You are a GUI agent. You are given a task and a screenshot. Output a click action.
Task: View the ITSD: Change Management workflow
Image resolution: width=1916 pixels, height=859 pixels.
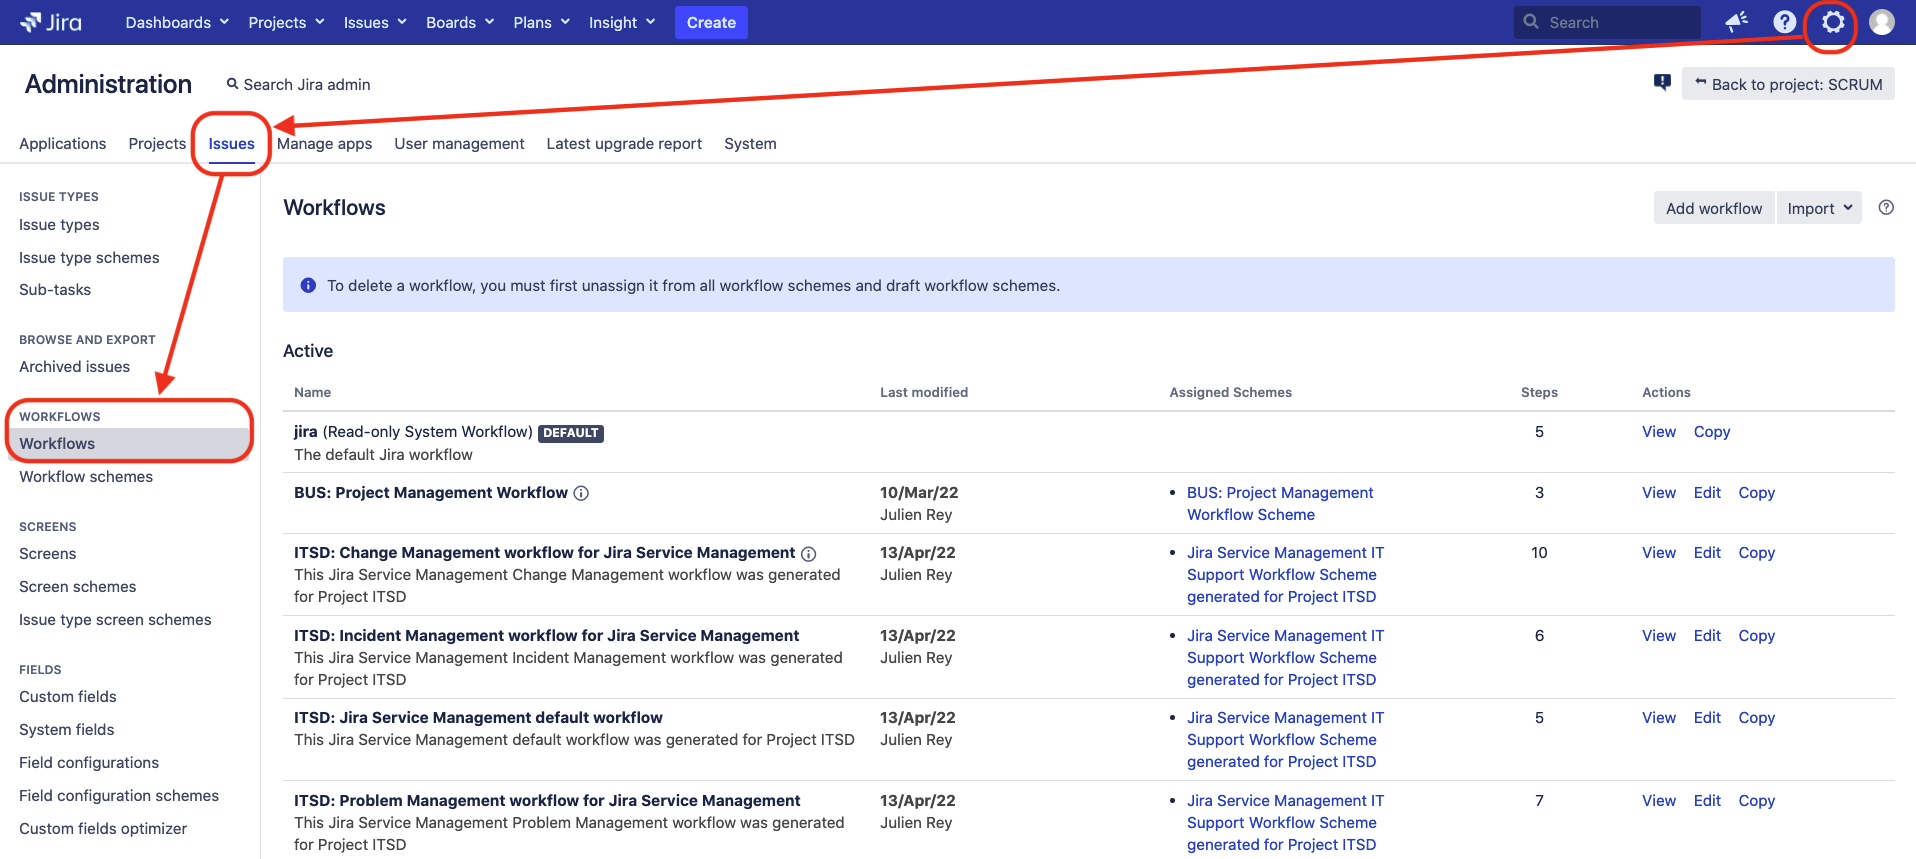(1659, 553)
